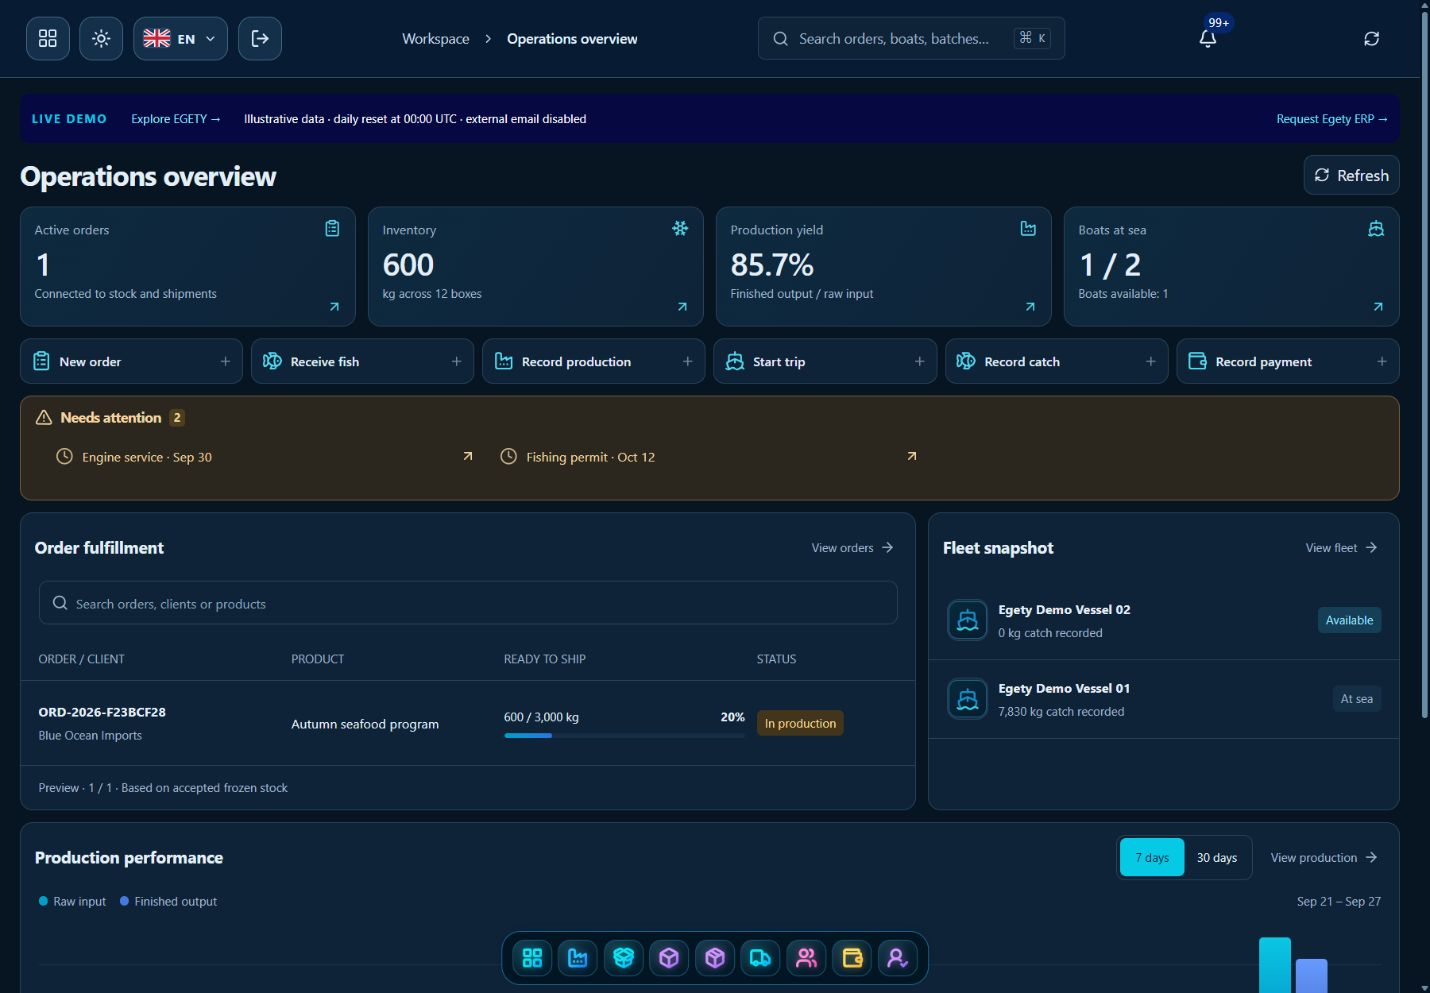
Task: Click the Needs attention count badge
Action: coord(177,418)
